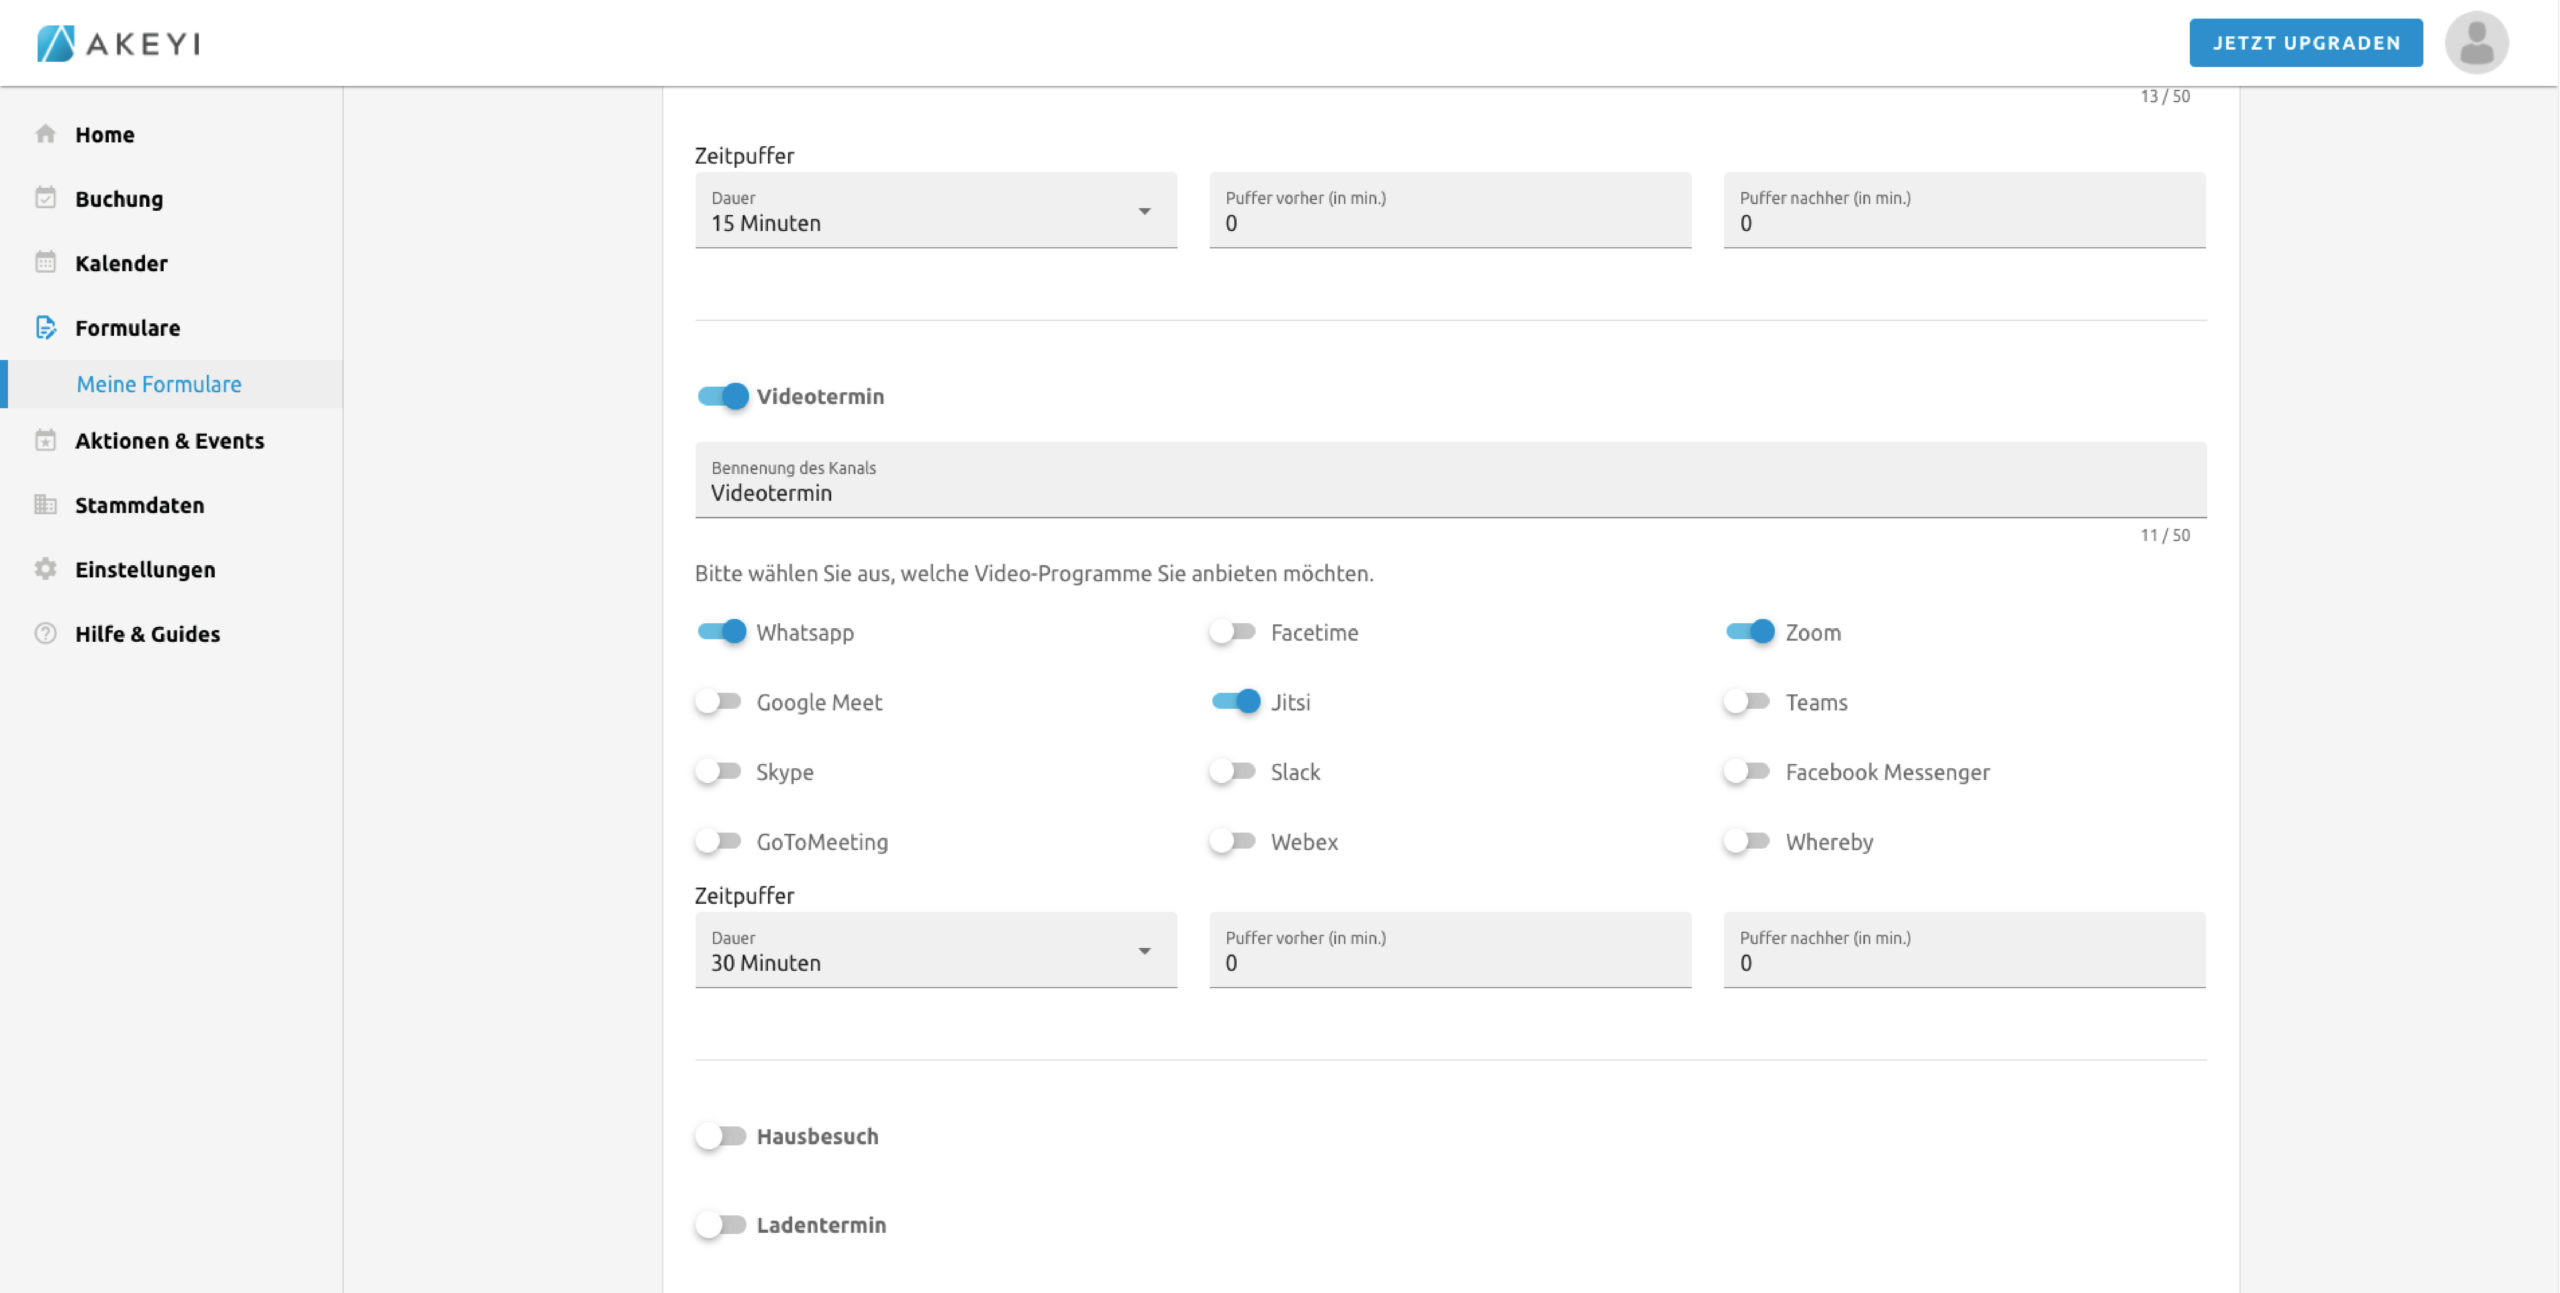Select Meine Formulare submenu item

coord(159,385)
